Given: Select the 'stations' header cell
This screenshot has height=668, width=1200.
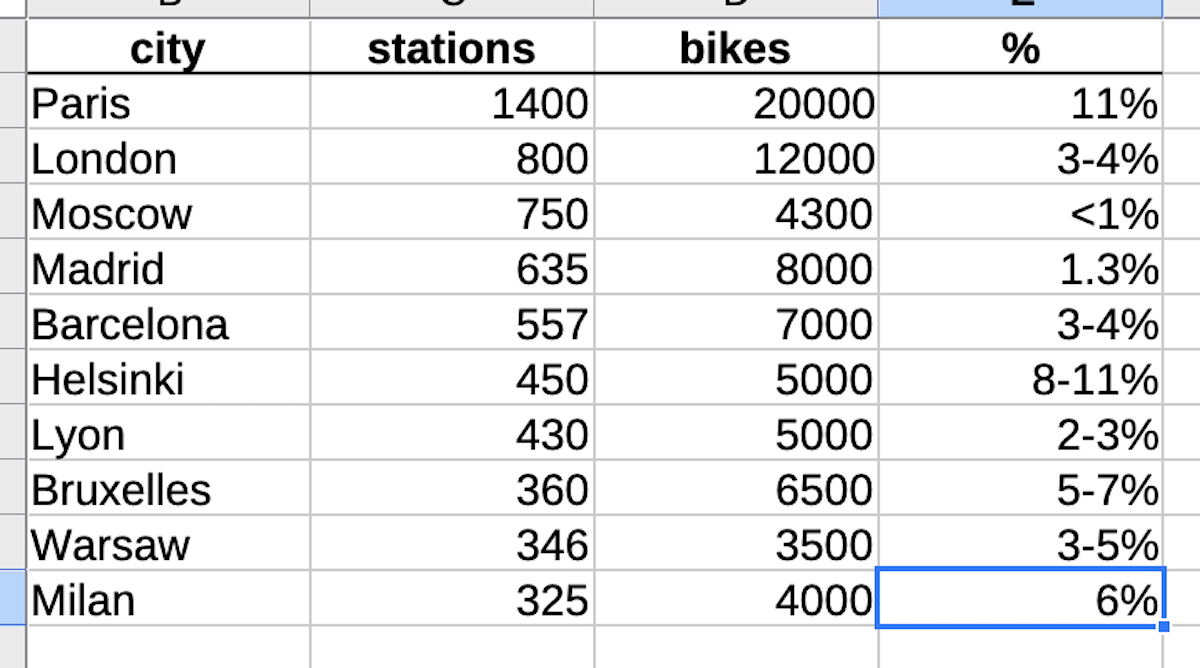Looking at the screenshot, I should [452, 47].
